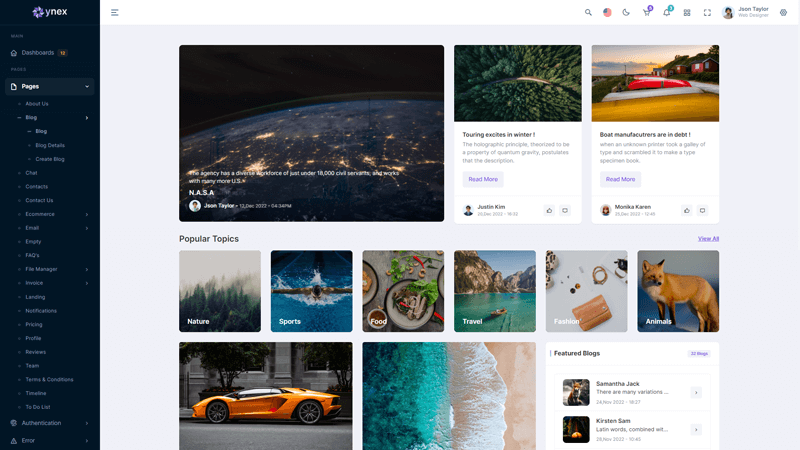Open the settings gear icon
The height and width of the screenshot is (450, 800).
[x=783, y=13]
